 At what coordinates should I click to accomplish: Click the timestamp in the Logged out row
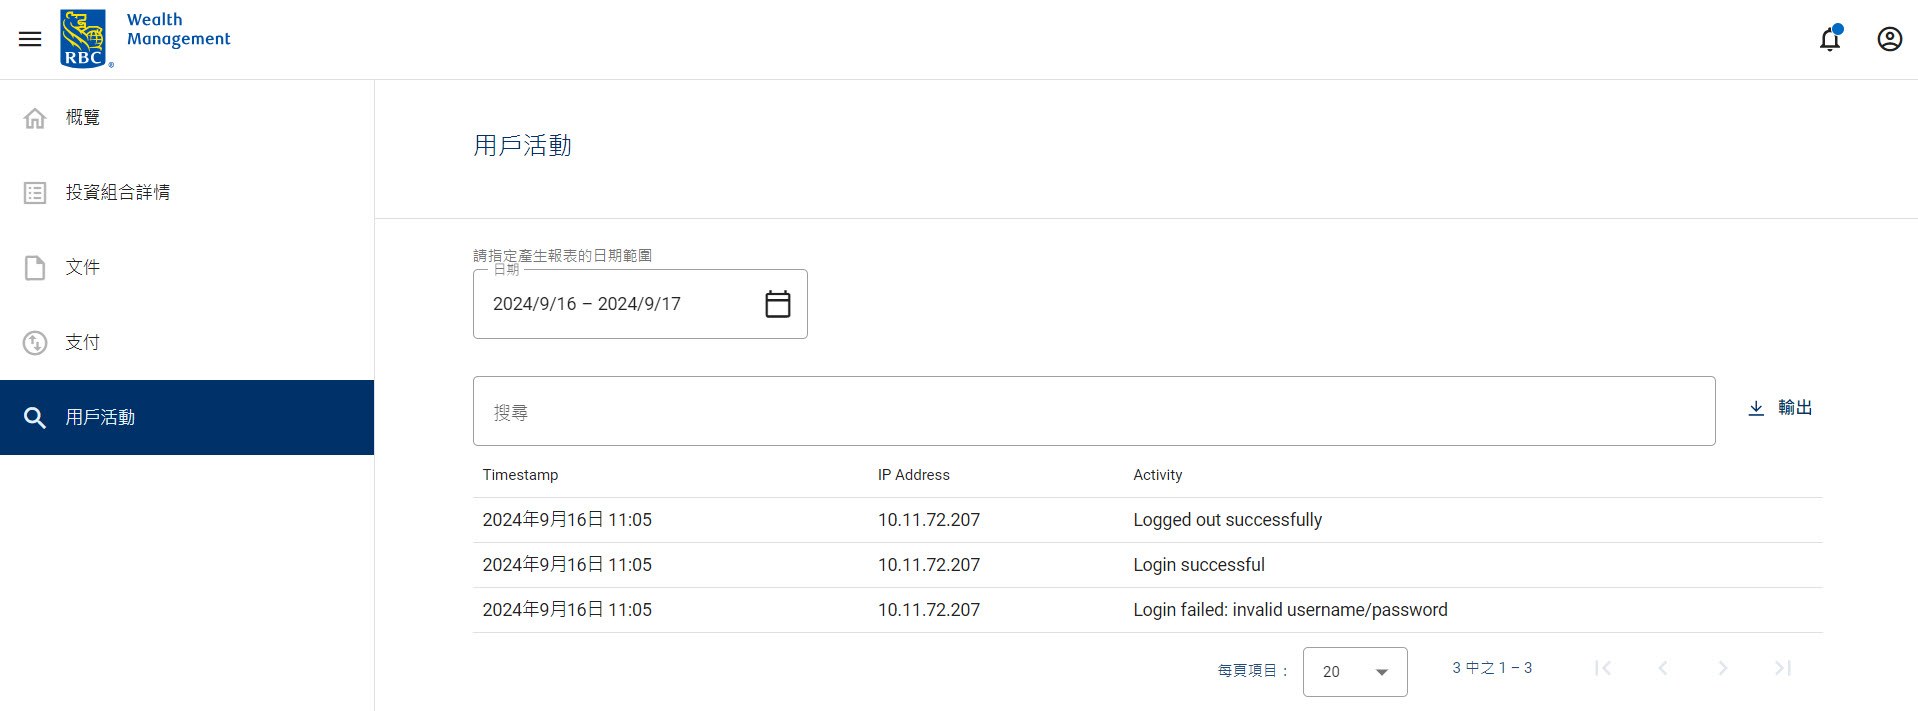[567, 520]
